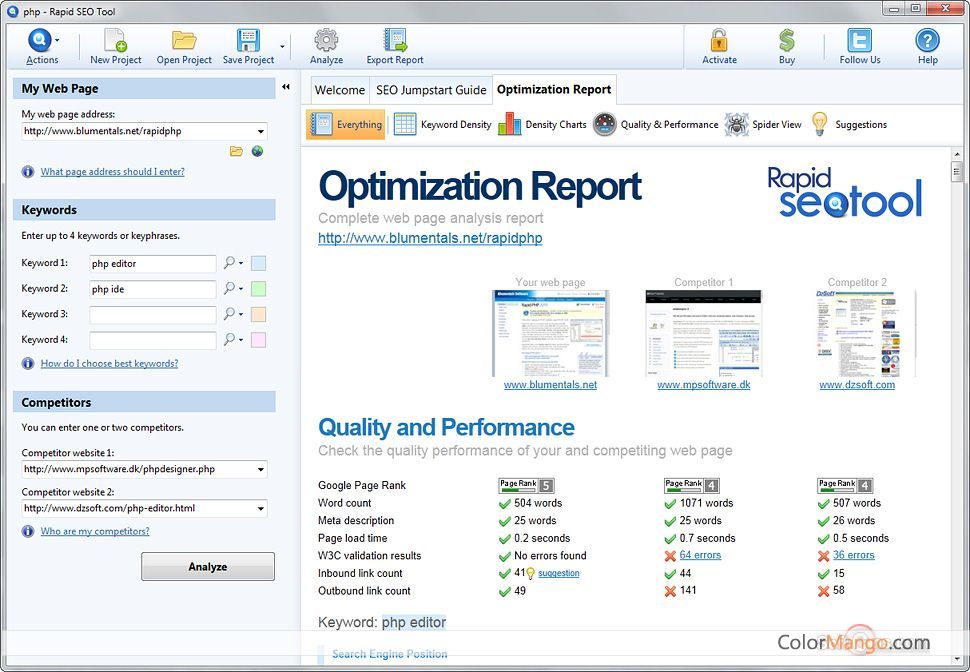The image size is (970, 672).
Task: Click info icon beside 'How do I choose'
Action: 28,363
